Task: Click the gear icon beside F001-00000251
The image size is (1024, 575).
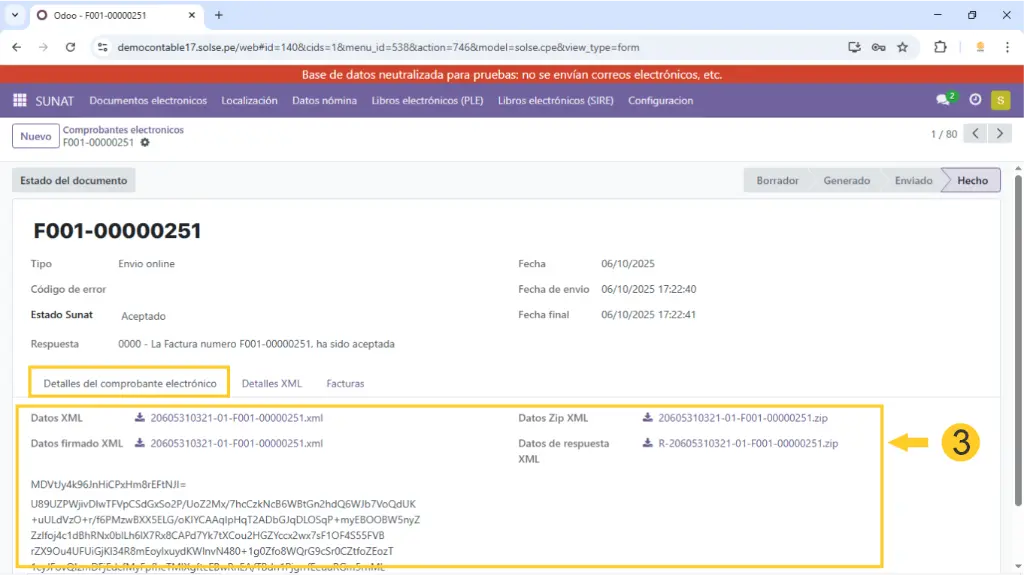Action: click(x=145, y=143)
